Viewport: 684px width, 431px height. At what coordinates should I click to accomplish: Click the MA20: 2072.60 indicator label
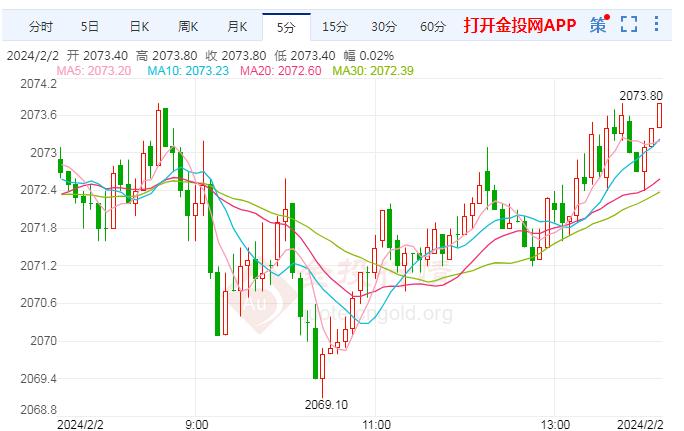280,71
